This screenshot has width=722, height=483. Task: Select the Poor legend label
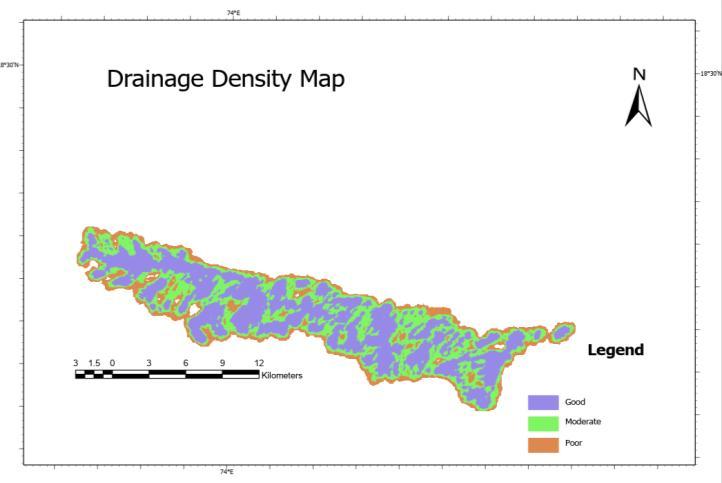574,443
